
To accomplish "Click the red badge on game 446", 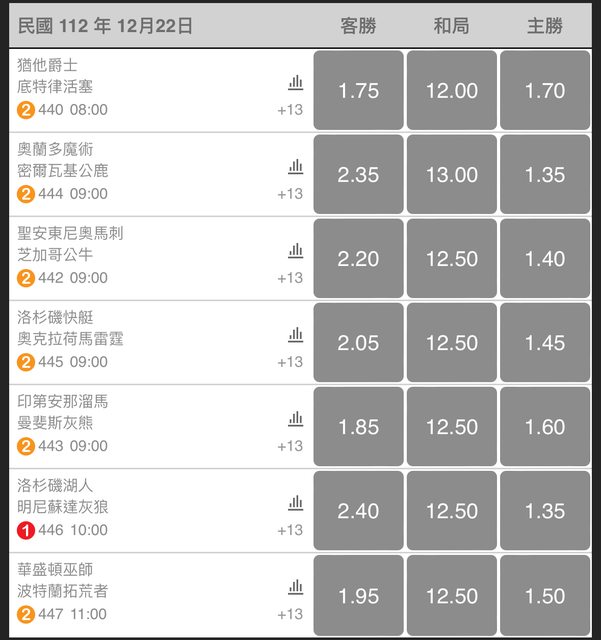I will [26, 530].
